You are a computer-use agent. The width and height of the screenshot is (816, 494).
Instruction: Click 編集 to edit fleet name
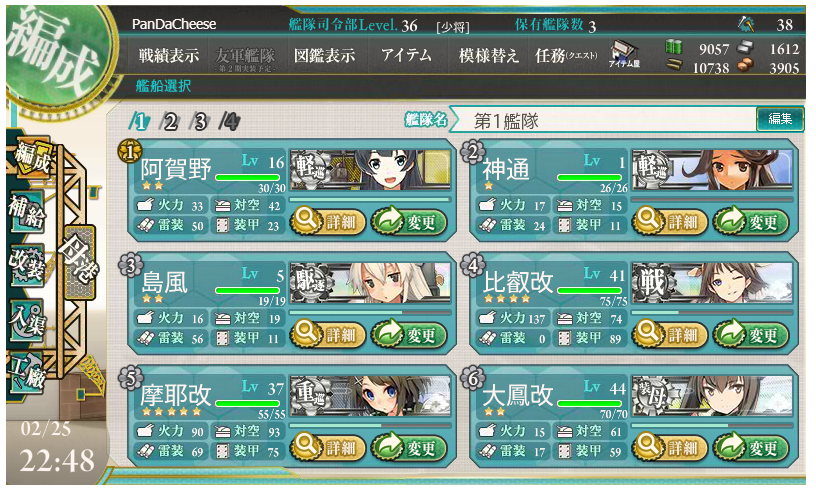780,119
